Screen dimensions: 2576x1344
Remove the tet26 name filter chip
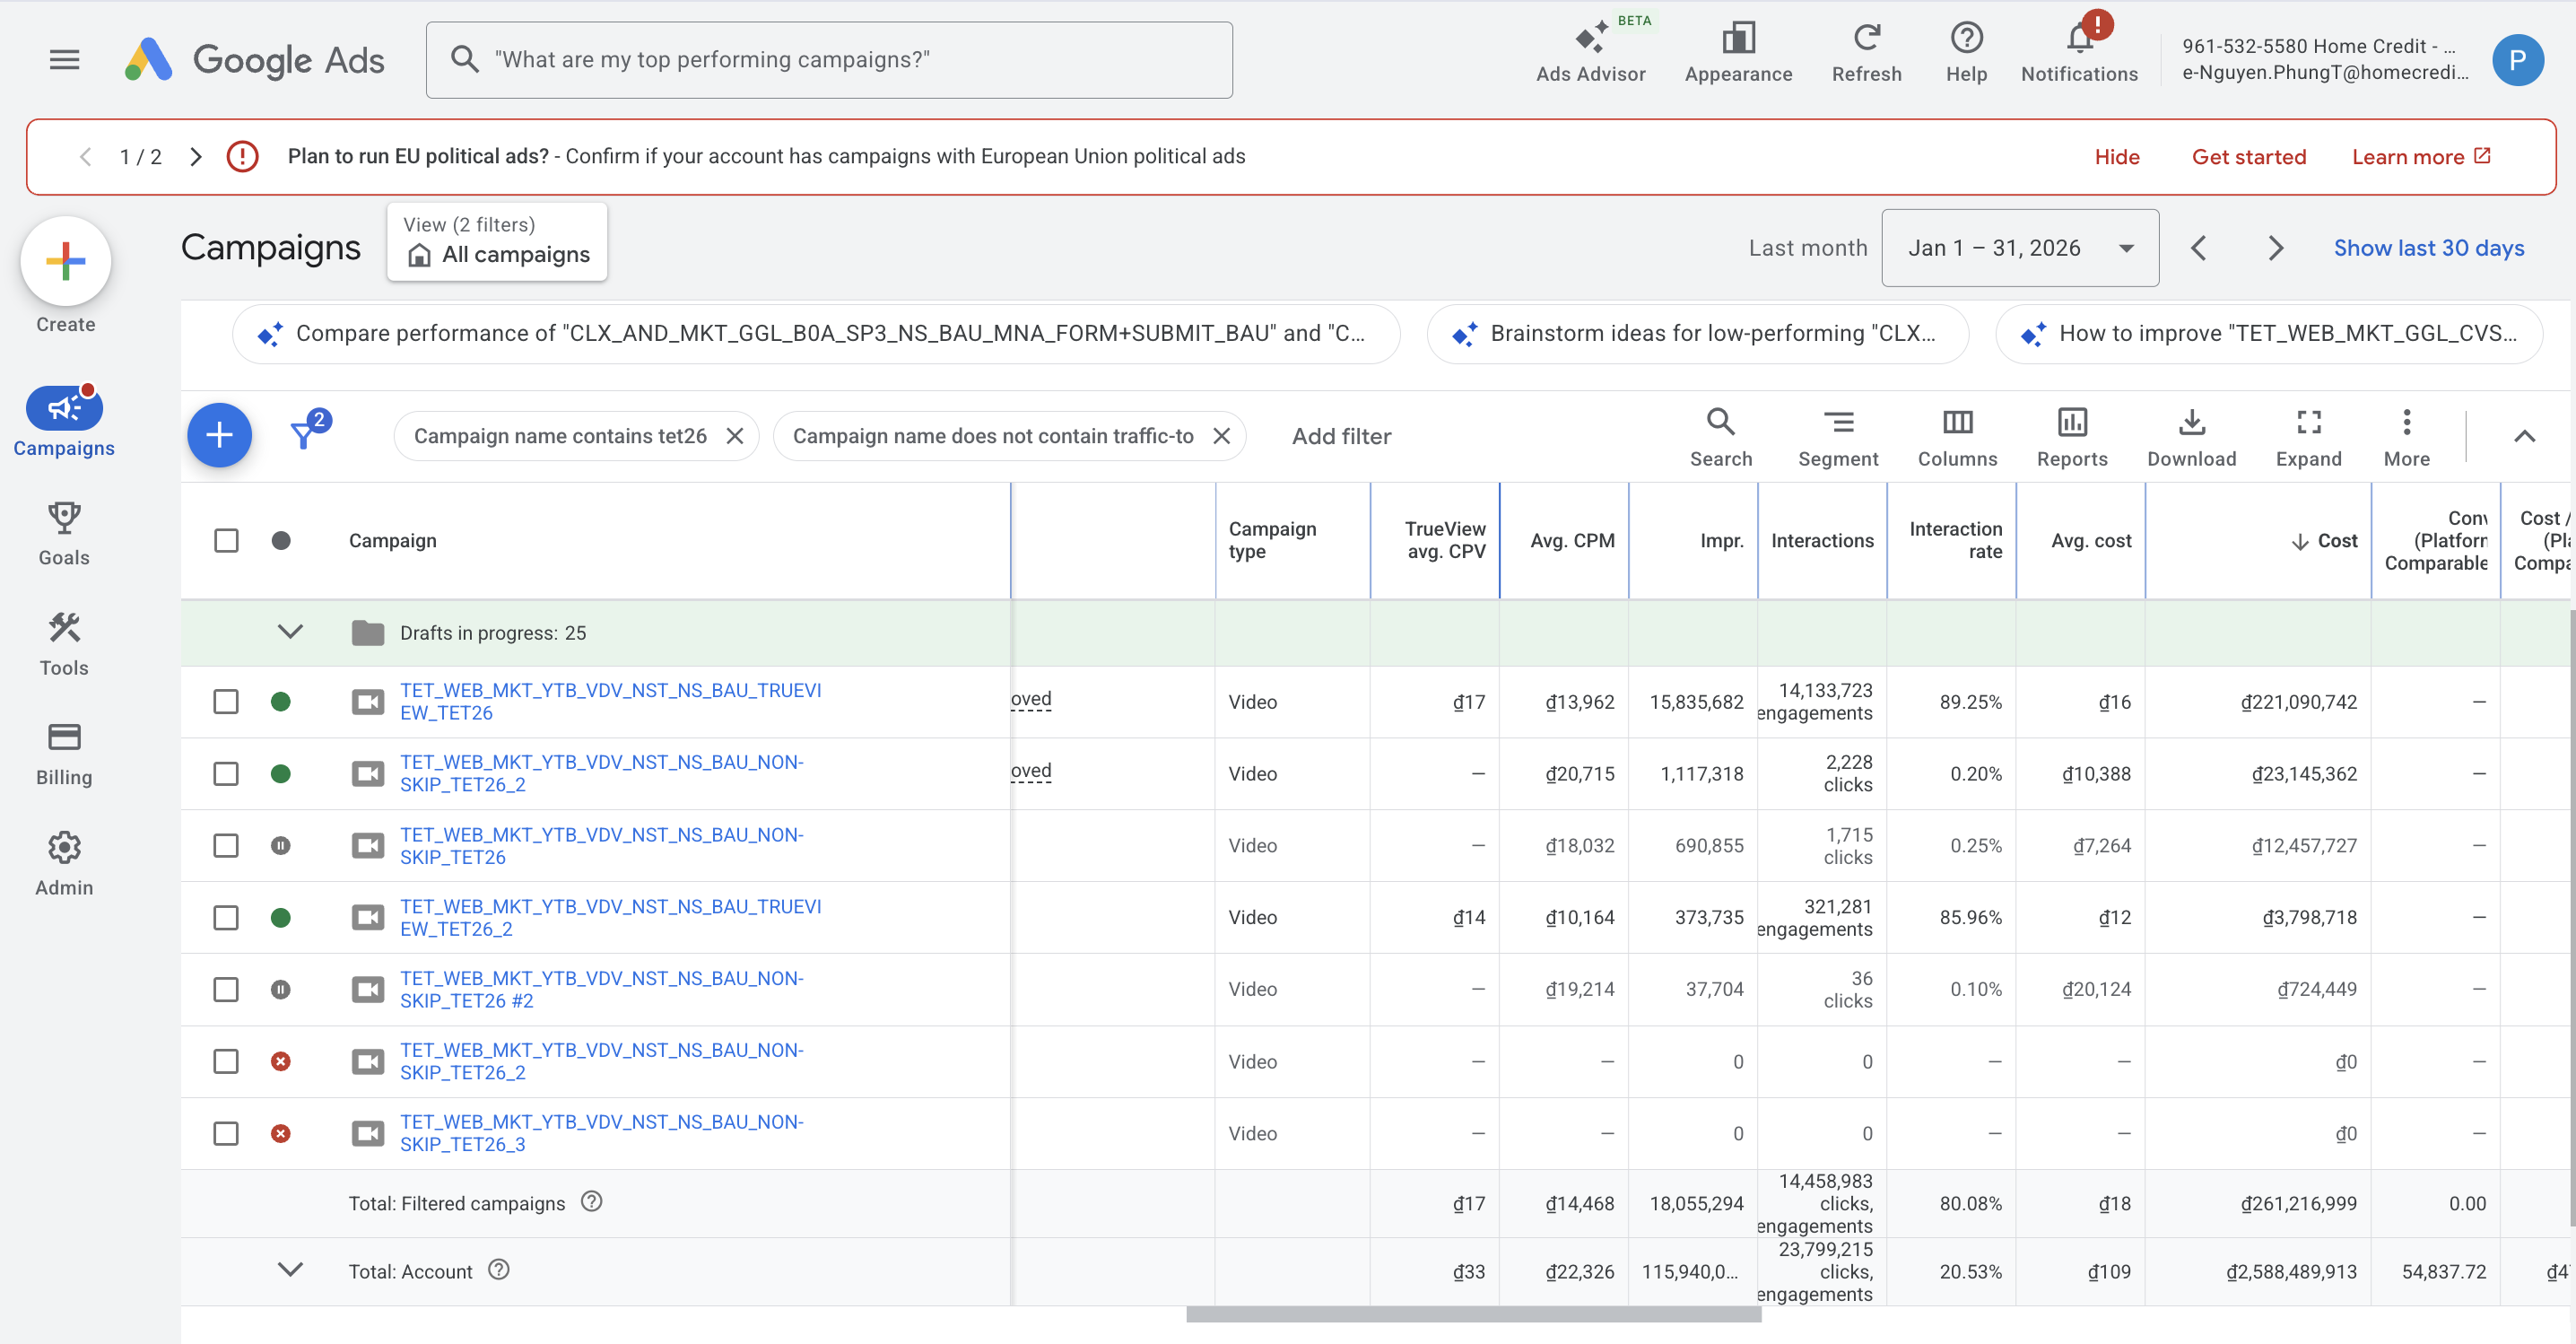point(735,435)
